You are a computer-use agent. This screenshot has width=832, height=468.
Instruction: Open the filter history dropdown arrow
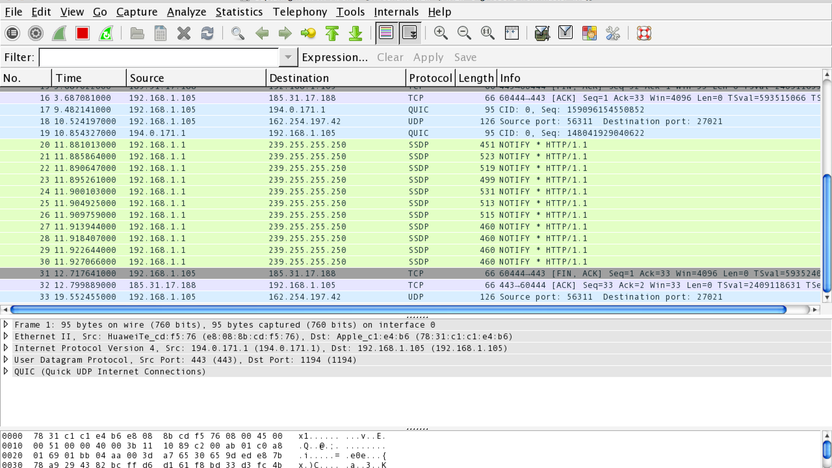(288, 57)
